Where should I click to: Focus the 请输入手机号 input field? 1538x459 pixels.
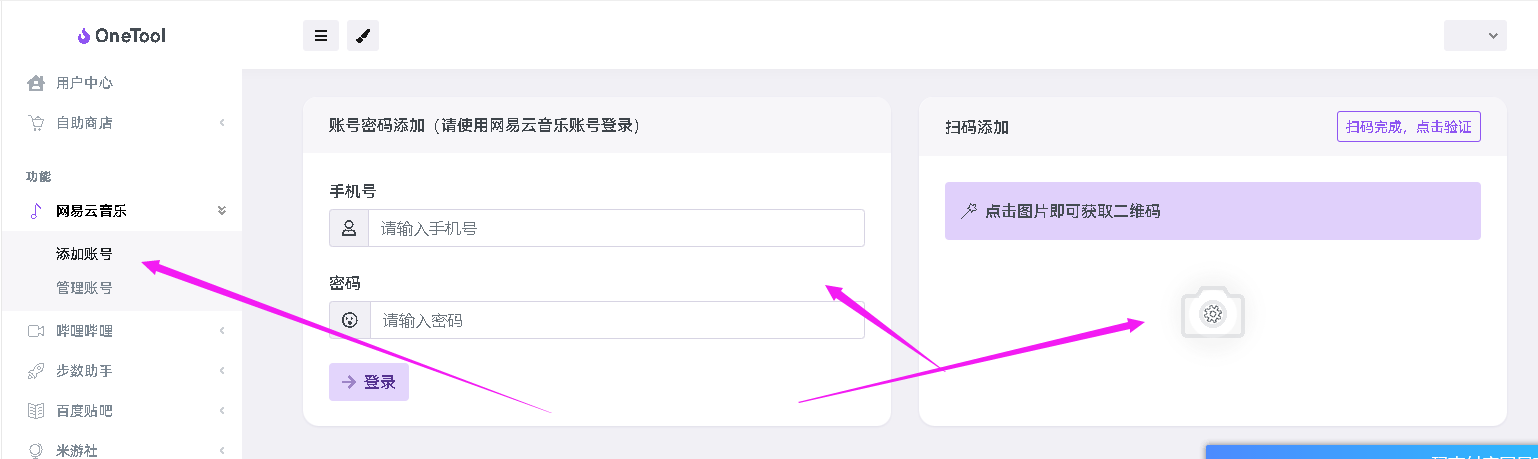(616, 228)
